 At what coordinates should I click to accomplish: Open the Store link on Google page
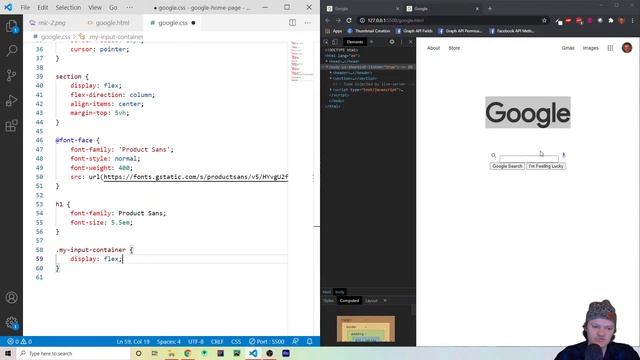454,48
